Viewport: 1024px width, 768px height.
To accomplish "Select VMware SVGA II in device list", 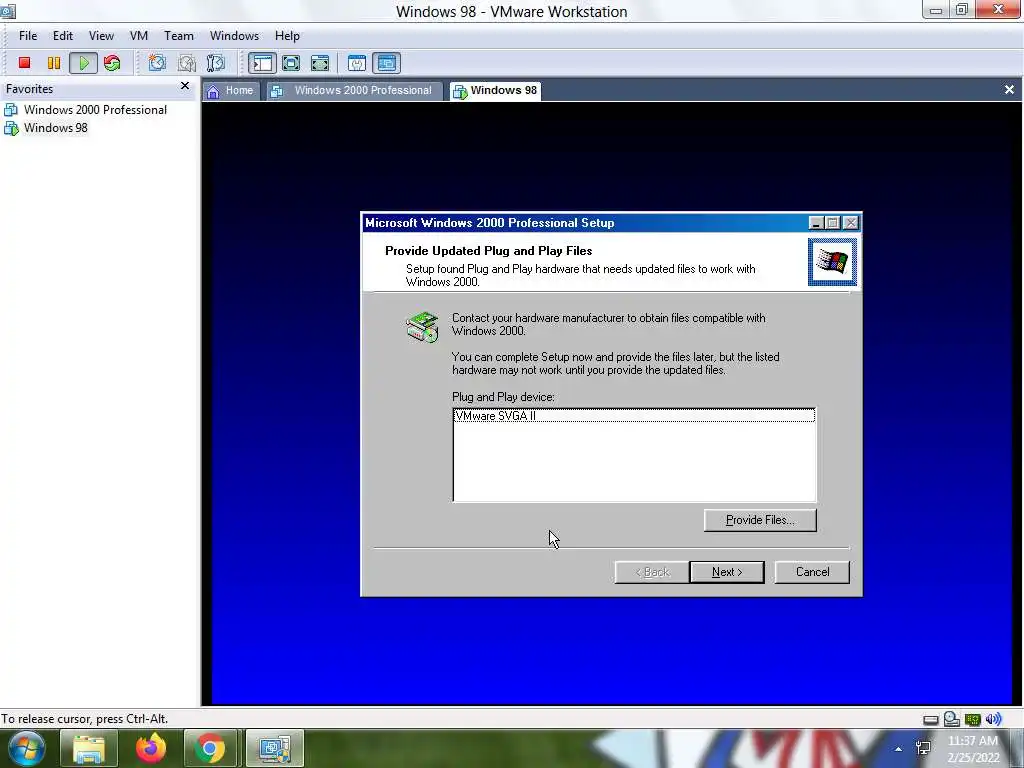I will (633, 415).
